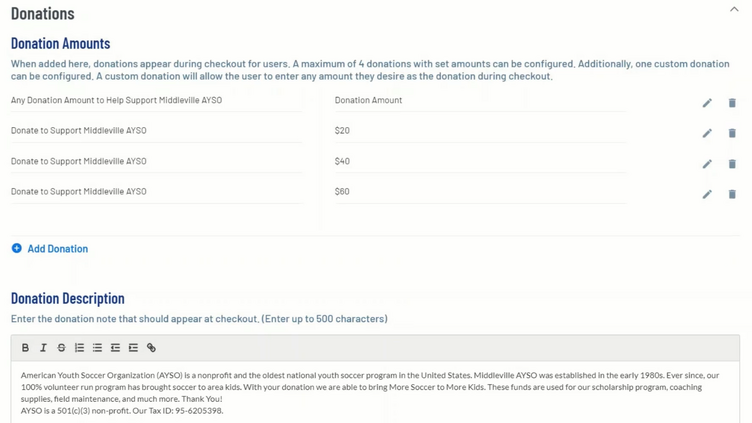Collapse the Donations section
The width and height of the screenshot is (752, 423).
click(x=735, y=9)
